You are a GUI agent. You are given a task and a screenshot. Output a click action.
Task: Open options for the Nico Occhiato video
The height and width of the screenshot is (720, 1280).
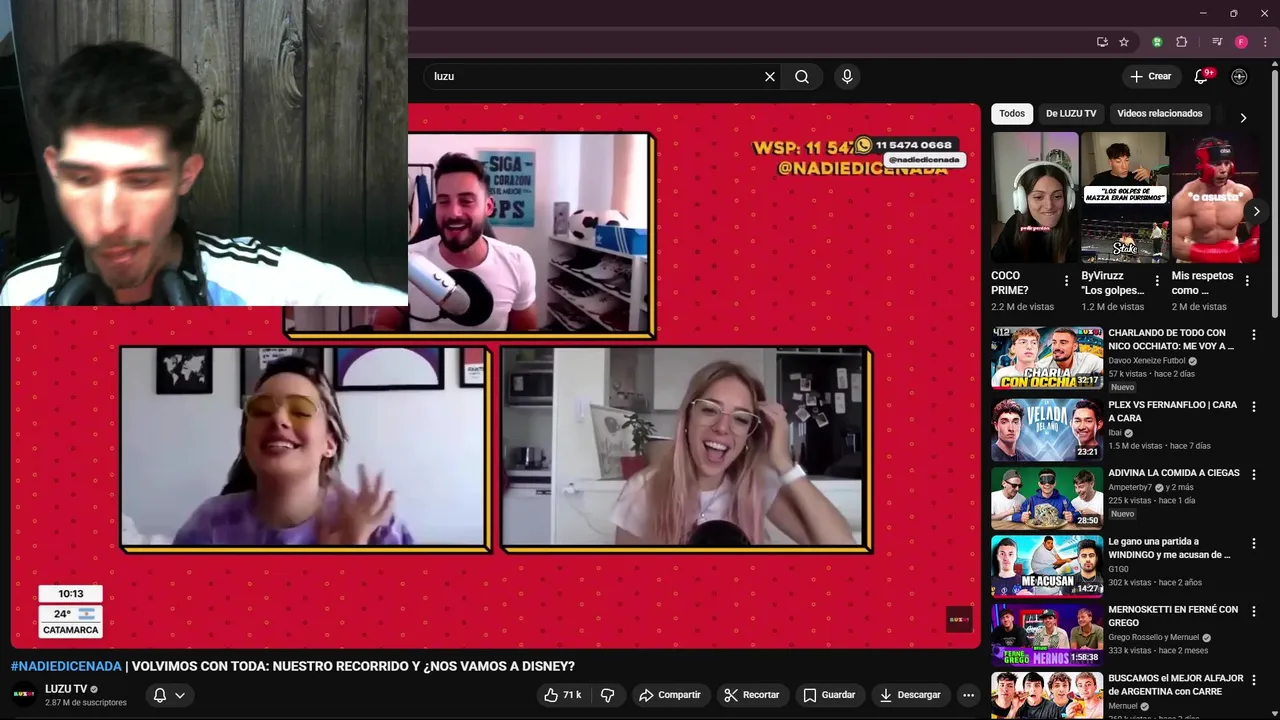[1253, 335]
